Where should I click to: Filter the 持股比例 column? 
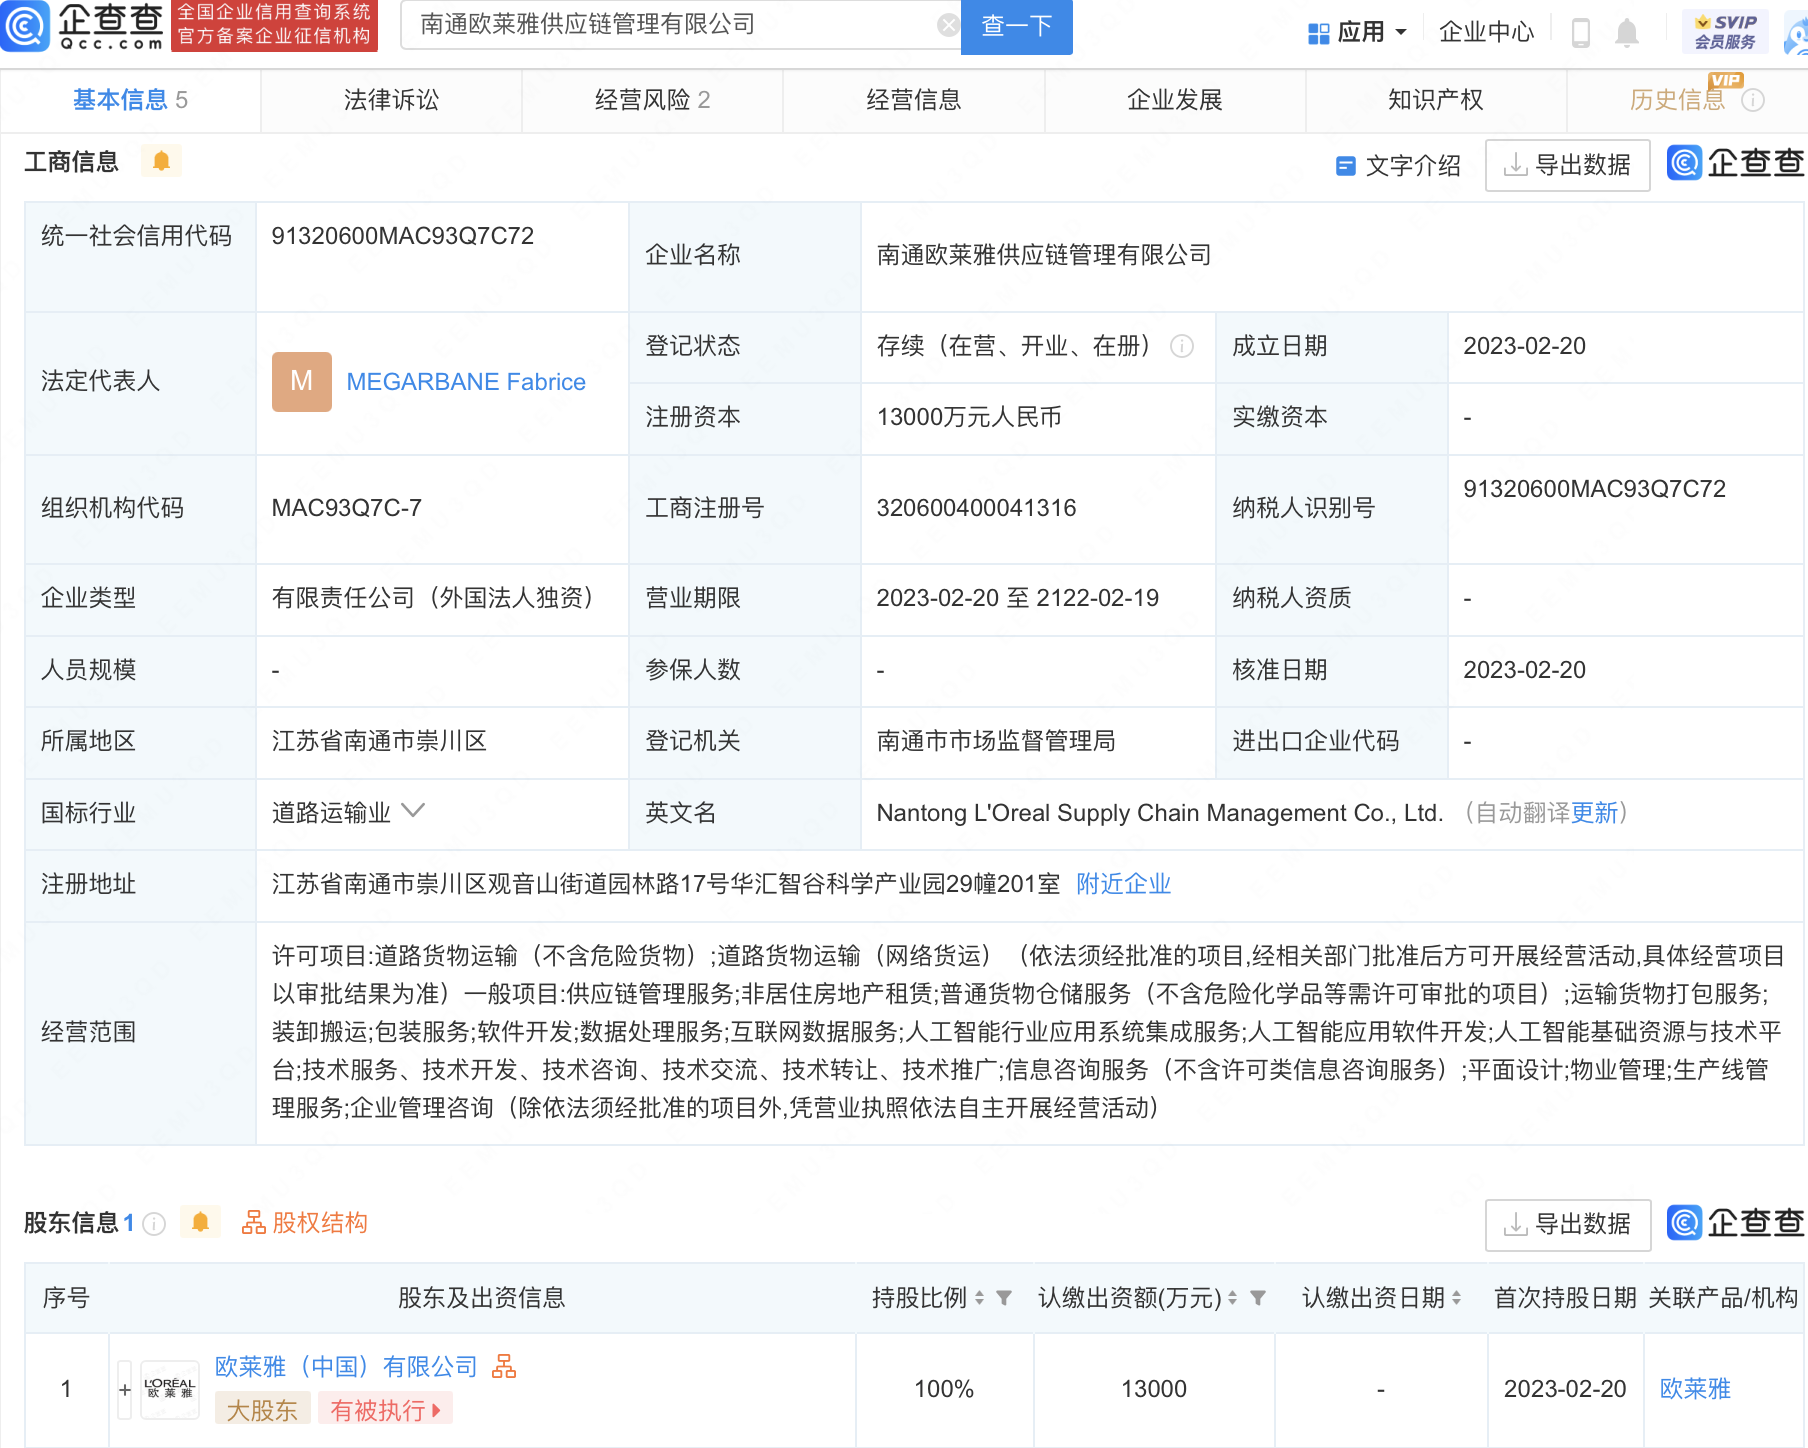pos(1004,1298)
